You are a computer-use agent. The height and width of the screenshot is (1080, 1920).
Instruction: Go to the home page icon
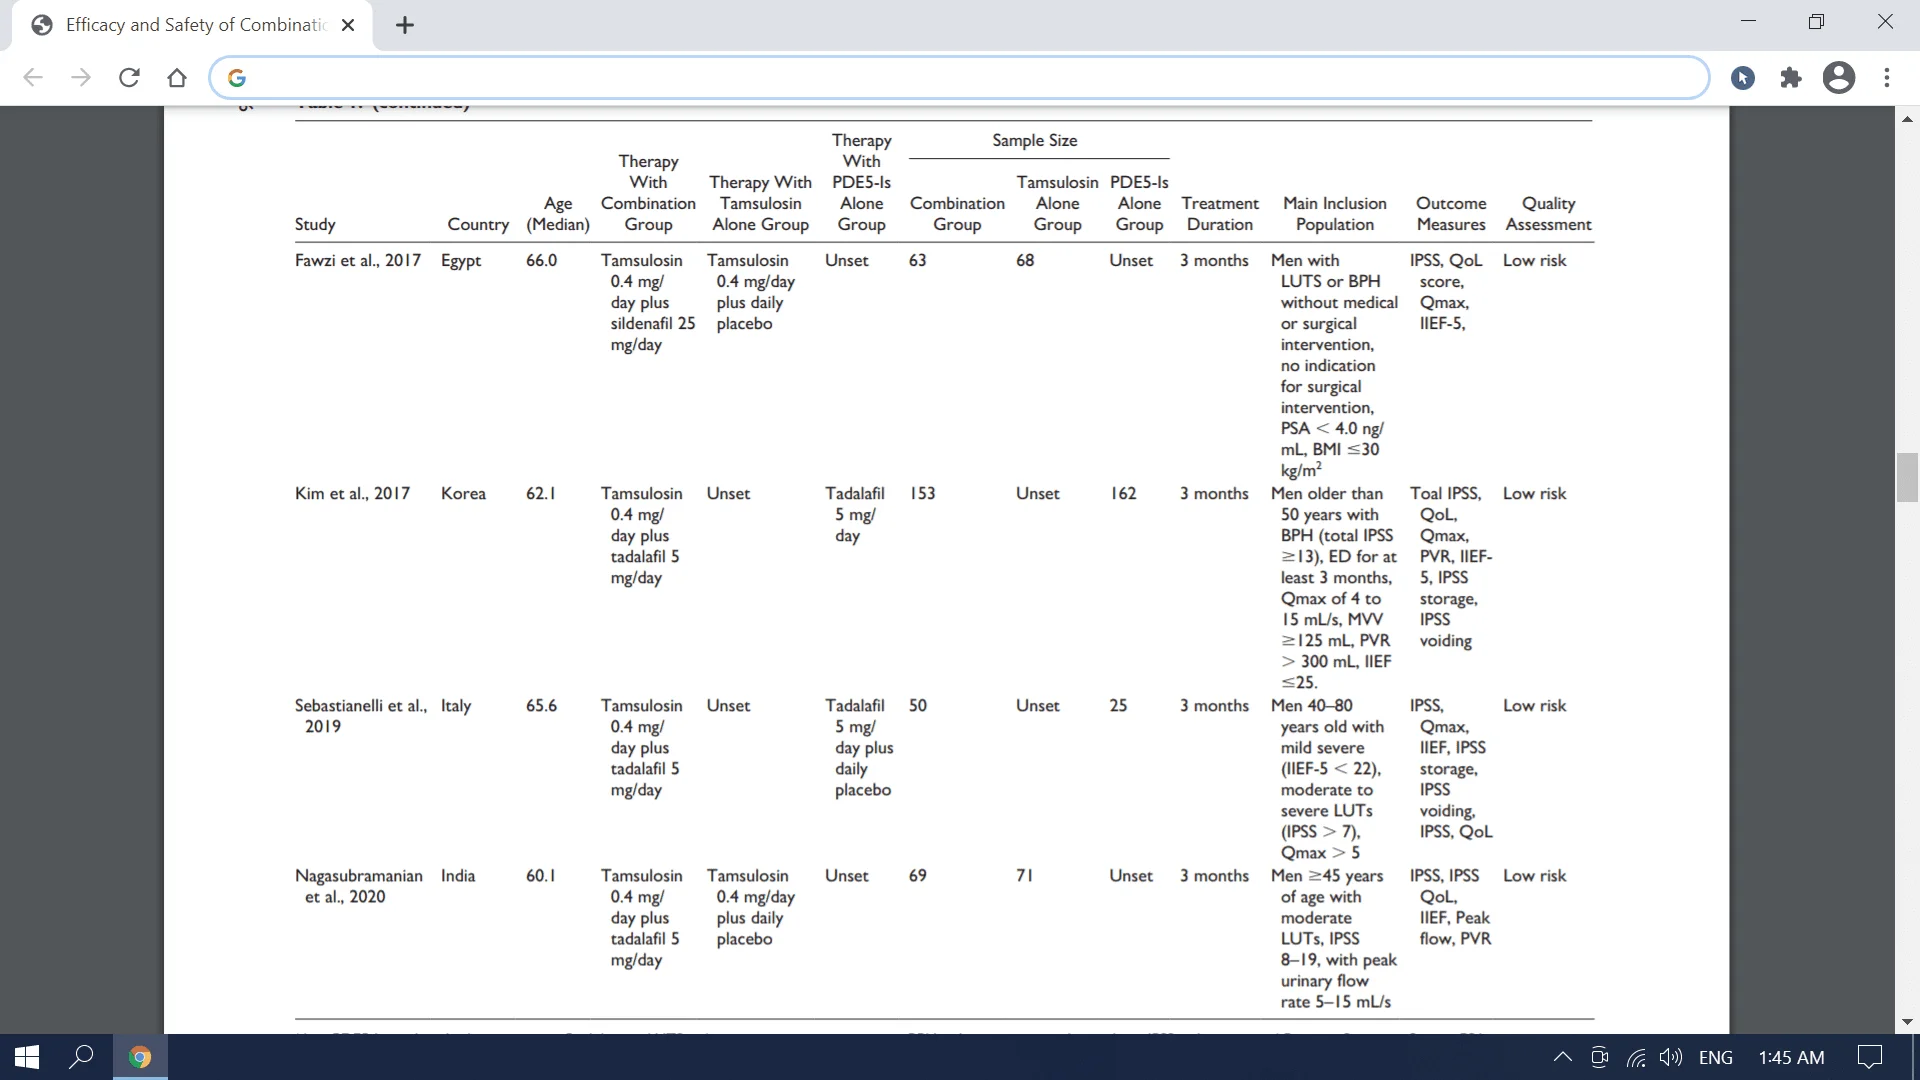tap(177, 78)
